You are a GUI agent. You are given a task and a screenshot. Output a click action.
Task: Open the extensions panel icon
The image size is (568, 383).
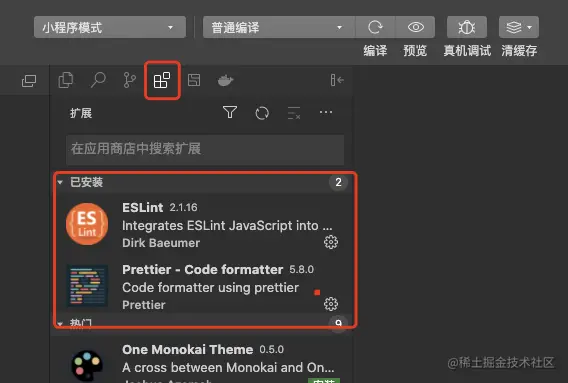(x=162, y=80)
